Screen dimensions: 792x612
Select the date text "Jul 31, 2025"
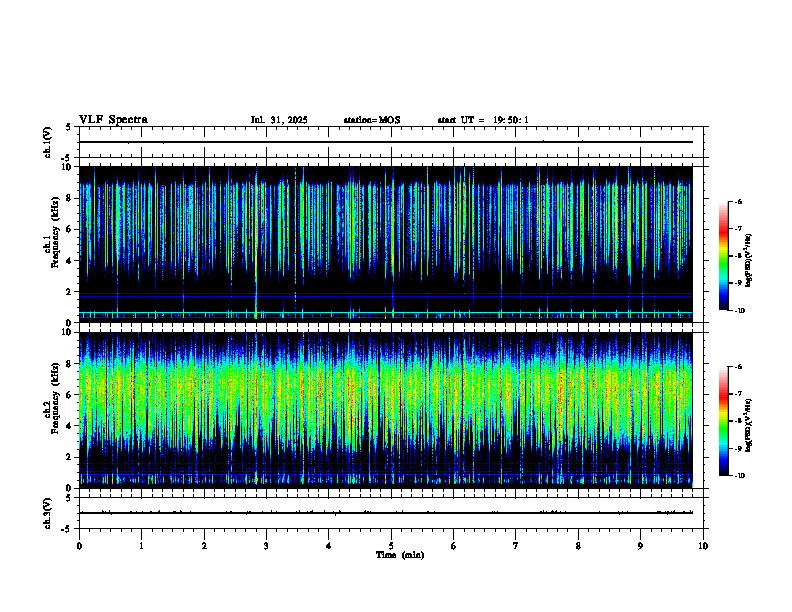pos(279,120)
